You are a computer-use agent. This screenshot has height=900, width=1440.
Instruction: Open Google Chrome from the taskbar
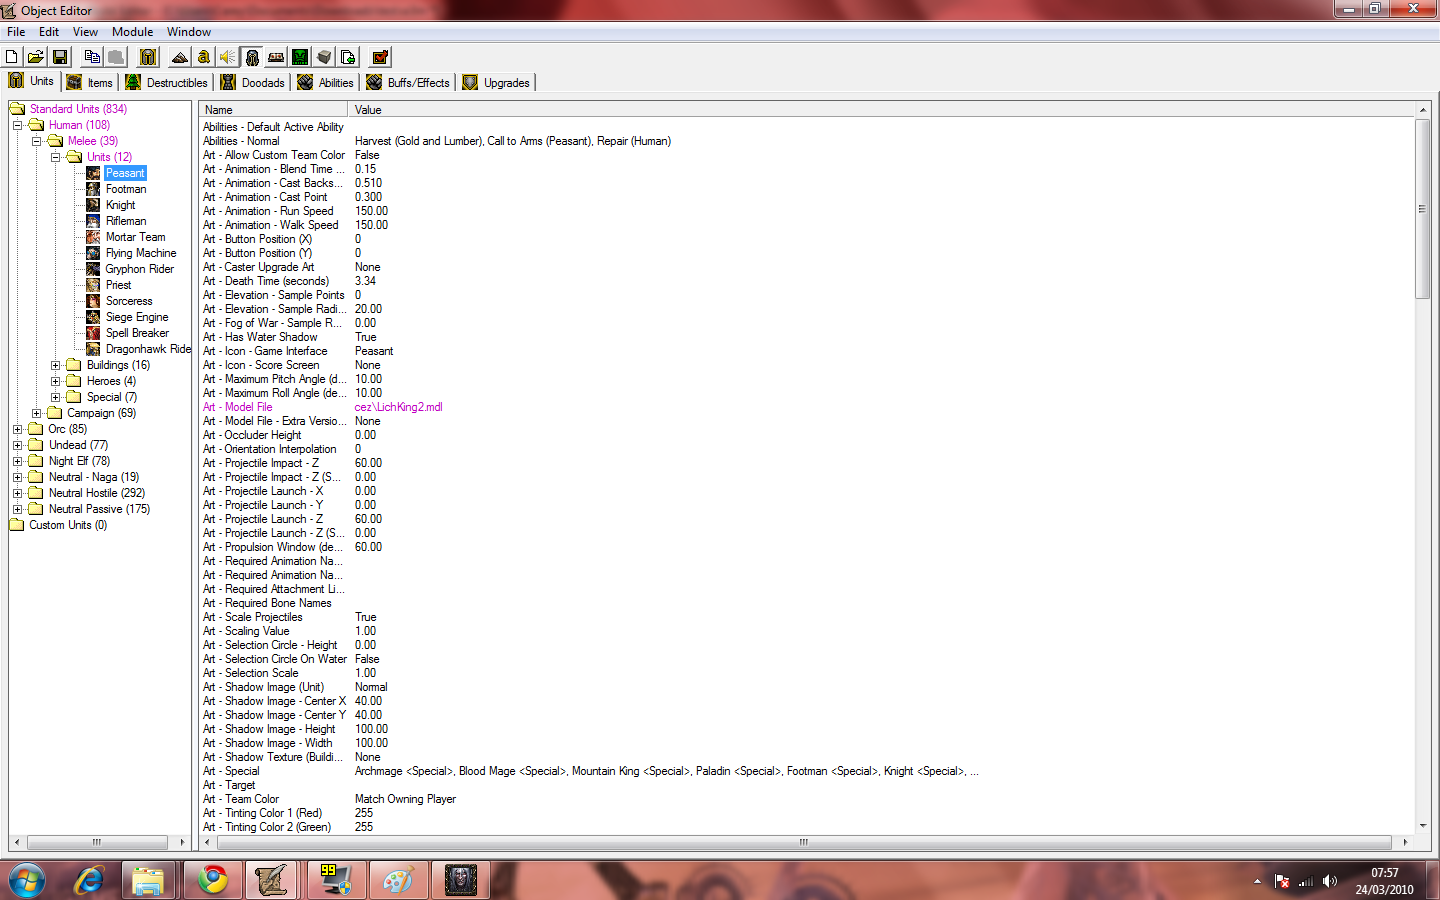(212, 880)
